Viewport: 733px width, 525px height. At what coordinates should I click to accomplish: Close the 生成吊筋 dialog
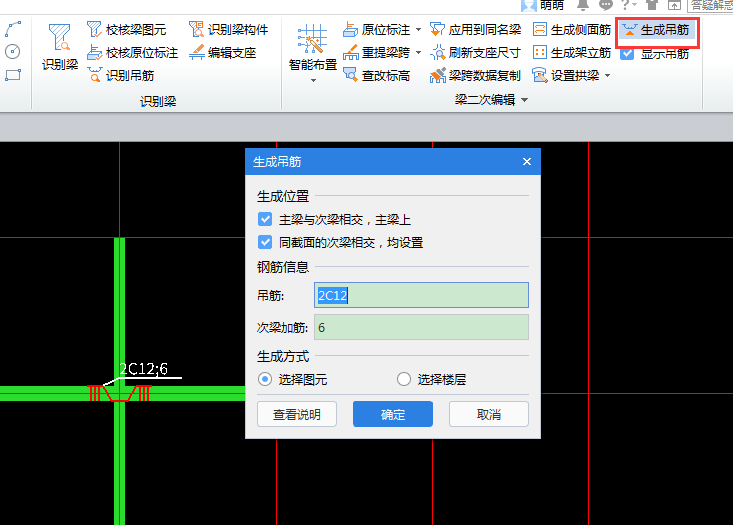(x=527, y=161)
